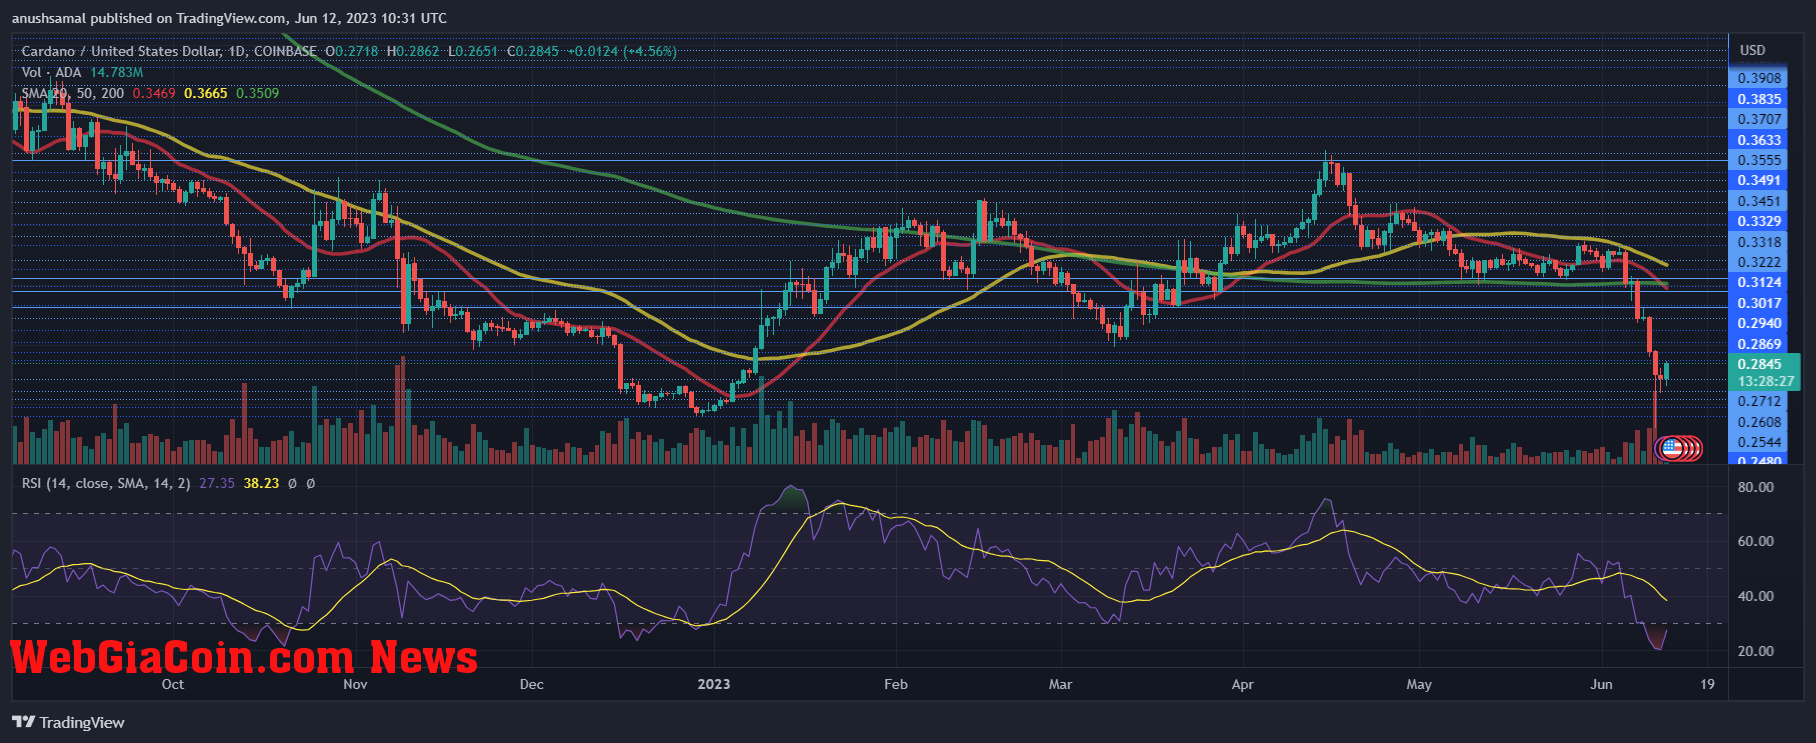Click the 80.00 RSI axis label
Viewport: 1816px width, 743px height.
1756,487
